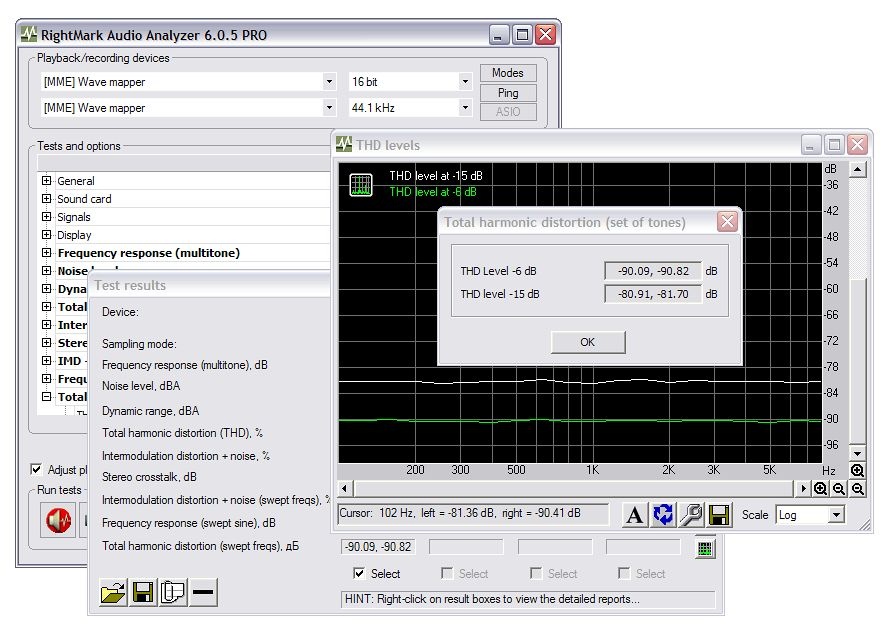
Task: Toggle the Adjust playback checkbox
Action: pos(36,470)
